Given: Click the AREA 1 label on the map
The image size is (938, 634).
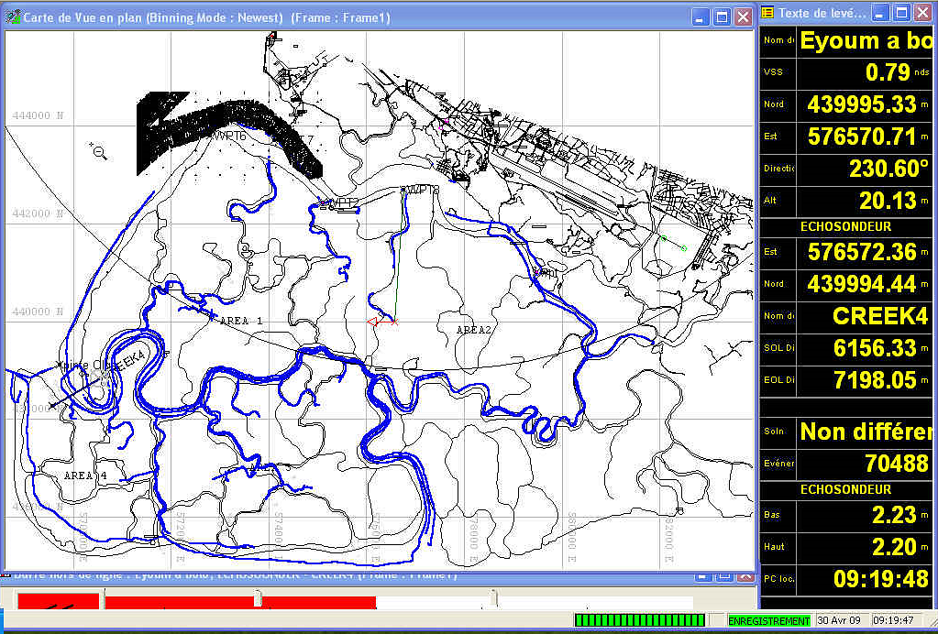Looking at the screenshot, I should (240, 321).
